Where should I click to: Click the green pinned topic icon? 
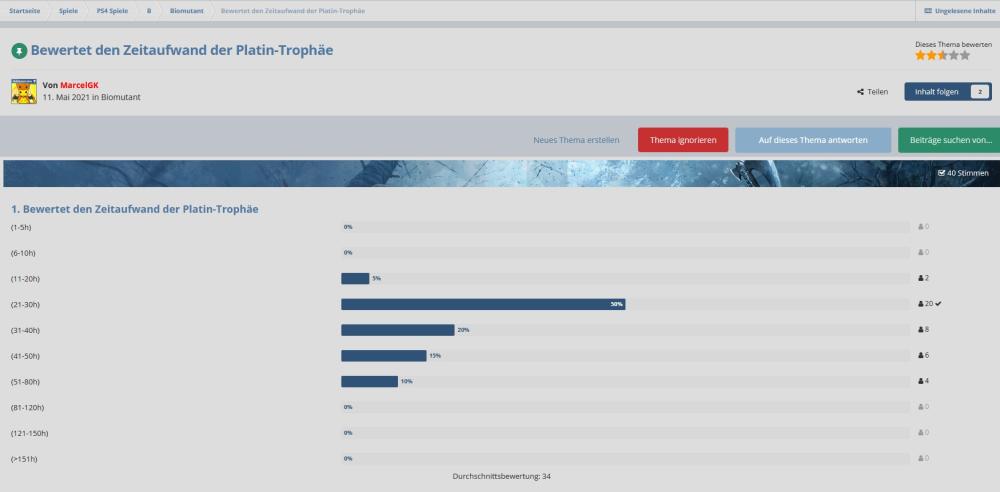pos(18,50)
